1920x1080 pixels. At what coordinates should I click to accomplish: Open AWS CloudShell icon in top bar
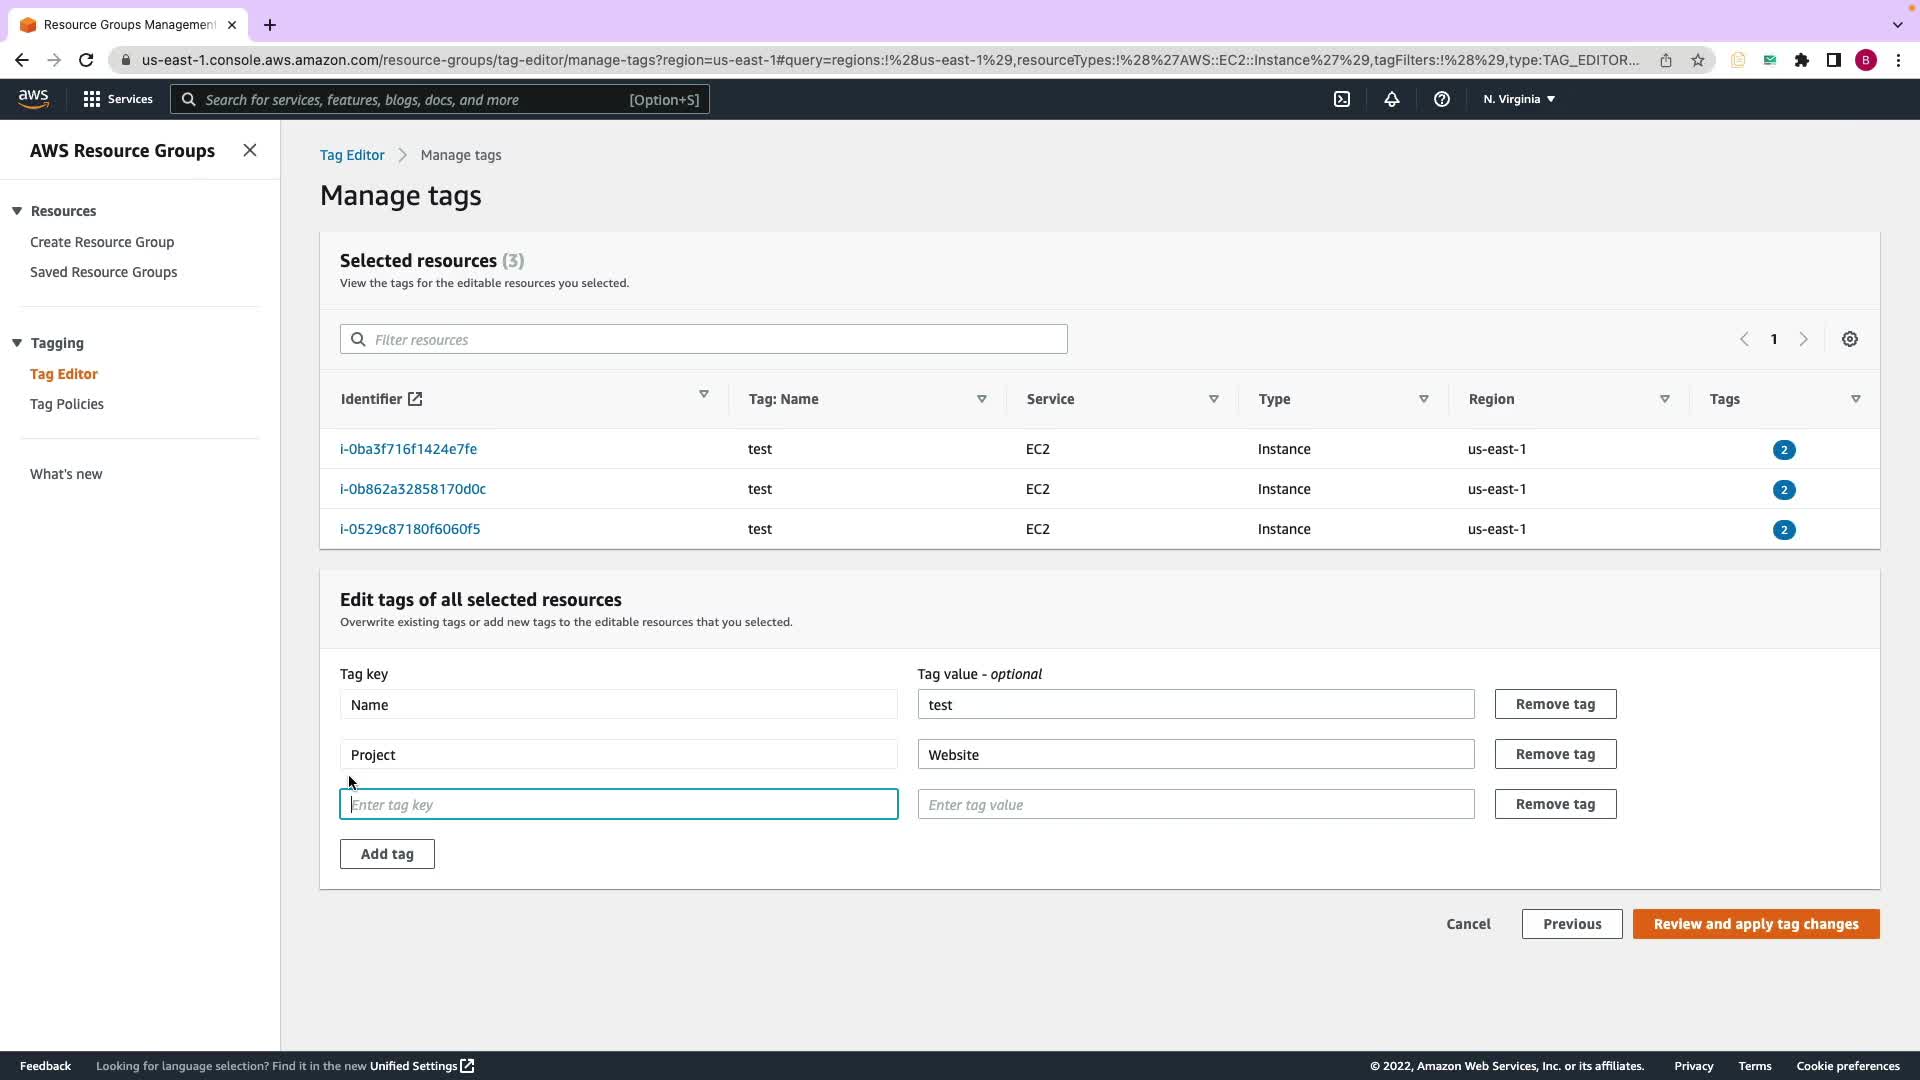pyautogui.click(x=1342, y=99)
